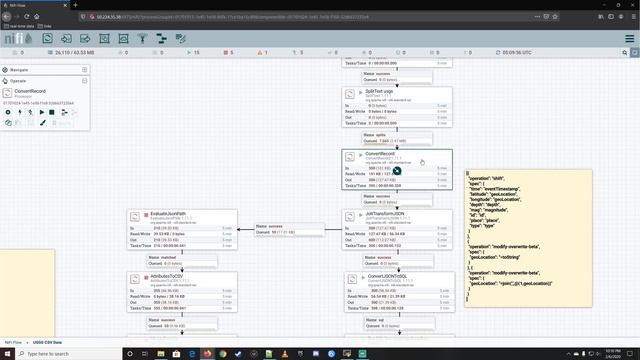Open Chrome from the taskbar
The width and height of the screenshot is (640, 360).
[223, 353]
